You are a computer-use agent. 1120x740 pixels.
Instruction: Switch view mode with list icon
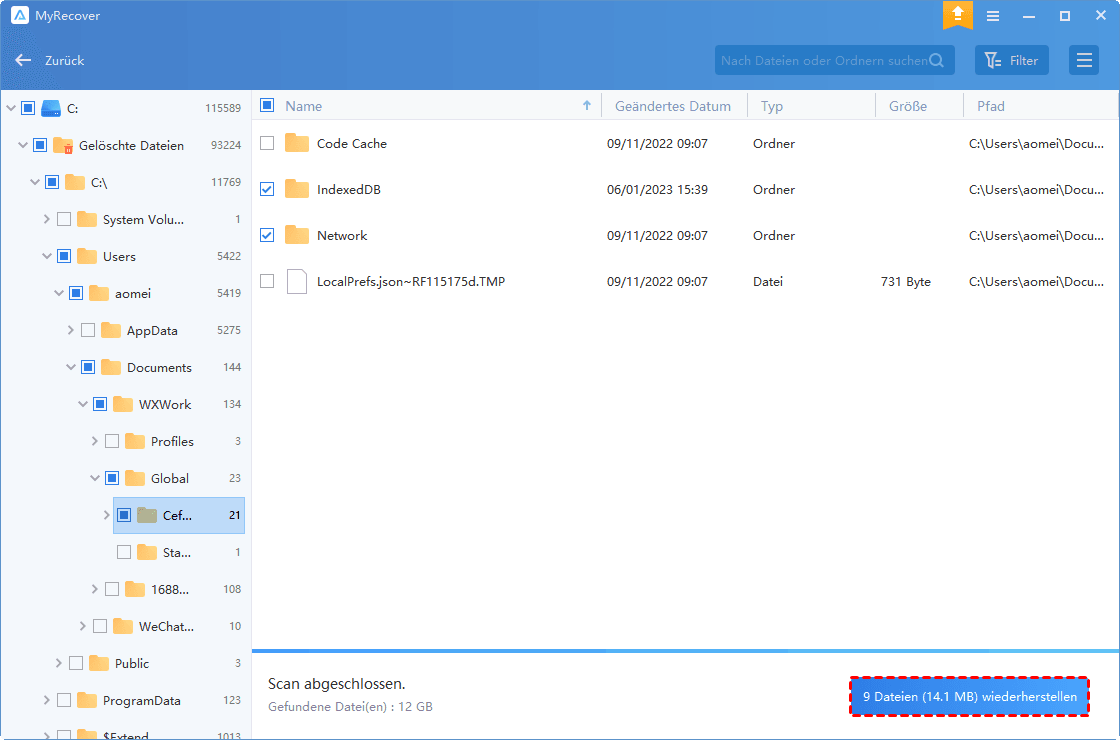1083,60
